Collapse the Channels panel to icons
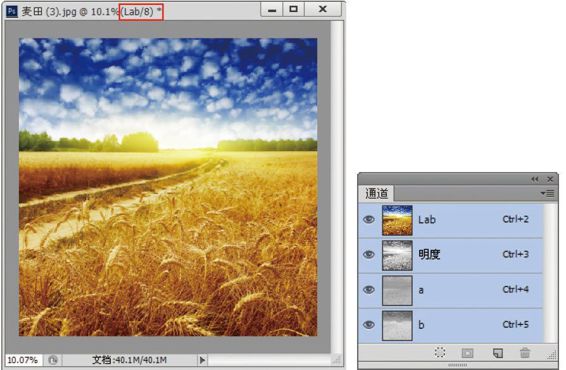The image size is (566, 370). click(535, 179)
